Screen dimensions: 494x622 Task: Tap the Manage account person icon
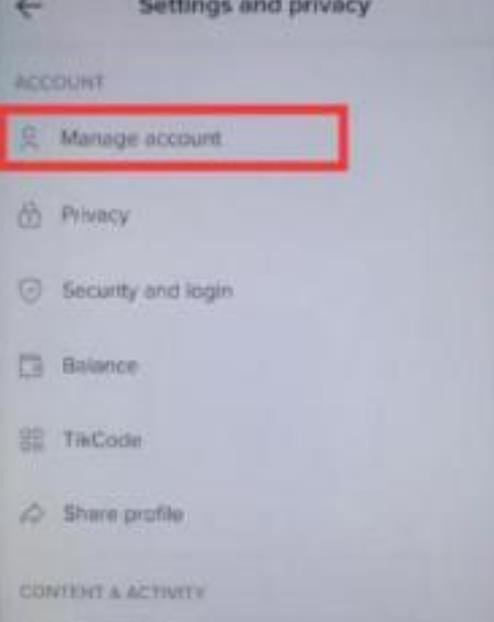30,138
